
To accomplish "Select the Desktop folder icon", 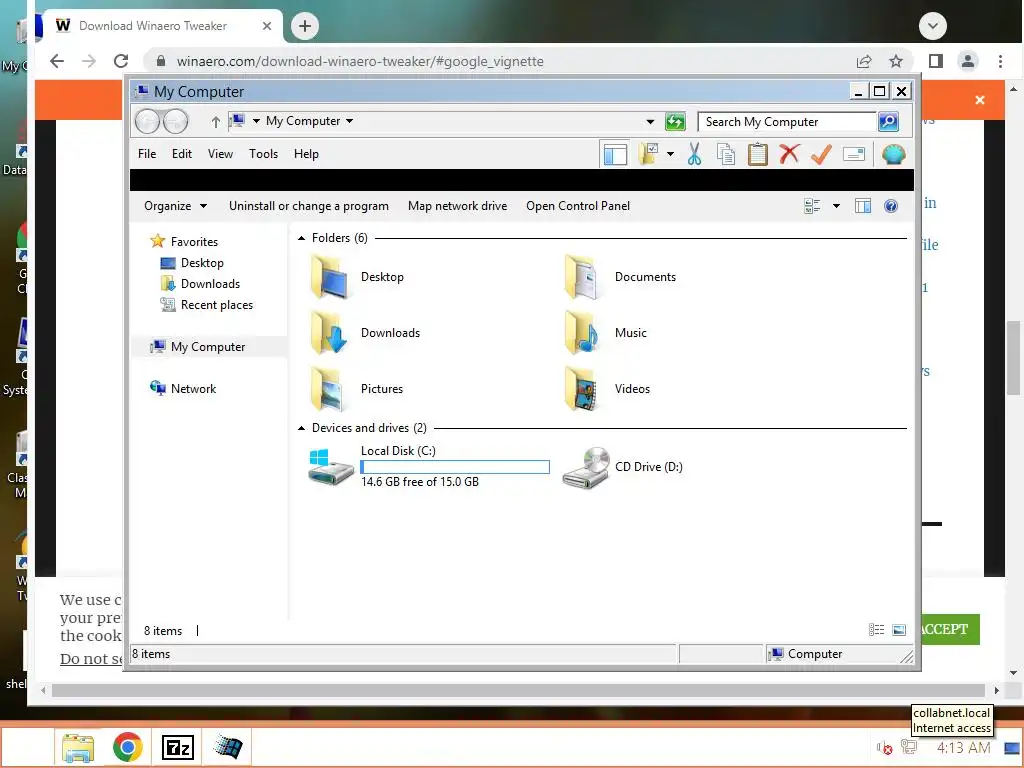I will pyautogui.click(x=330, y=277).
